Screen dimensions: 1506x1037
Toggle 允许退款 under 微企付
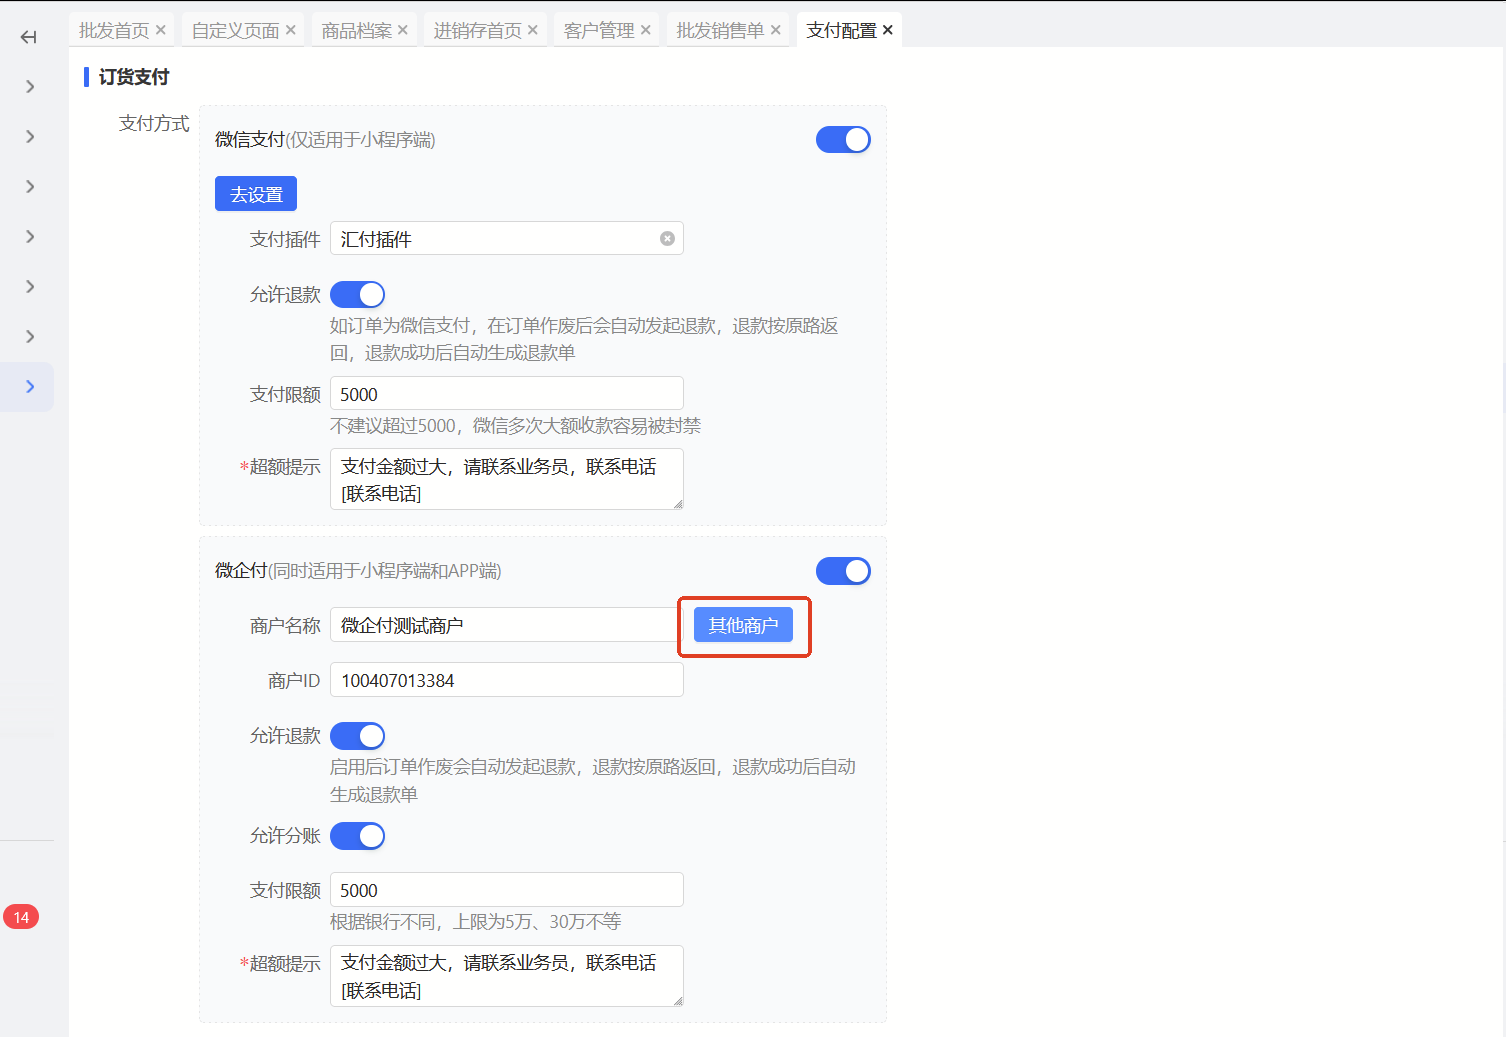coord(357,736)
